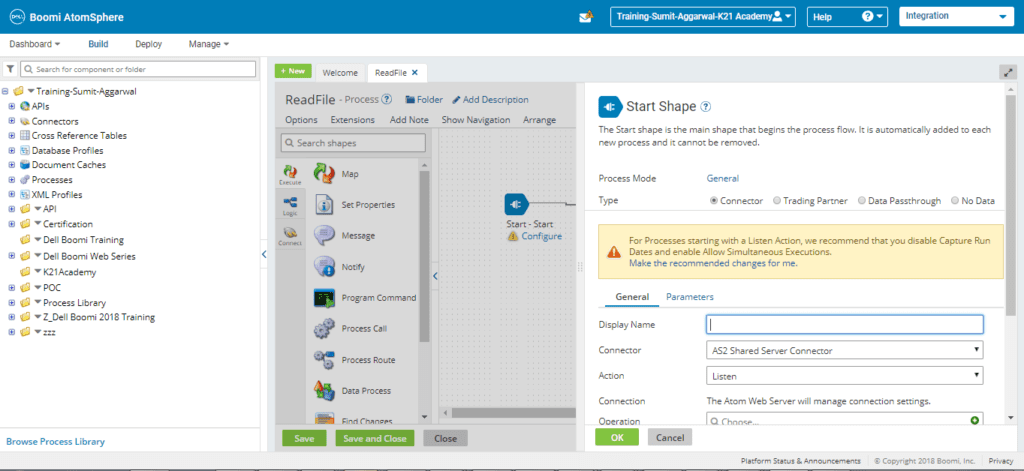Select the No Data radio button
1024x471 pixels.
tap(955, 201)
